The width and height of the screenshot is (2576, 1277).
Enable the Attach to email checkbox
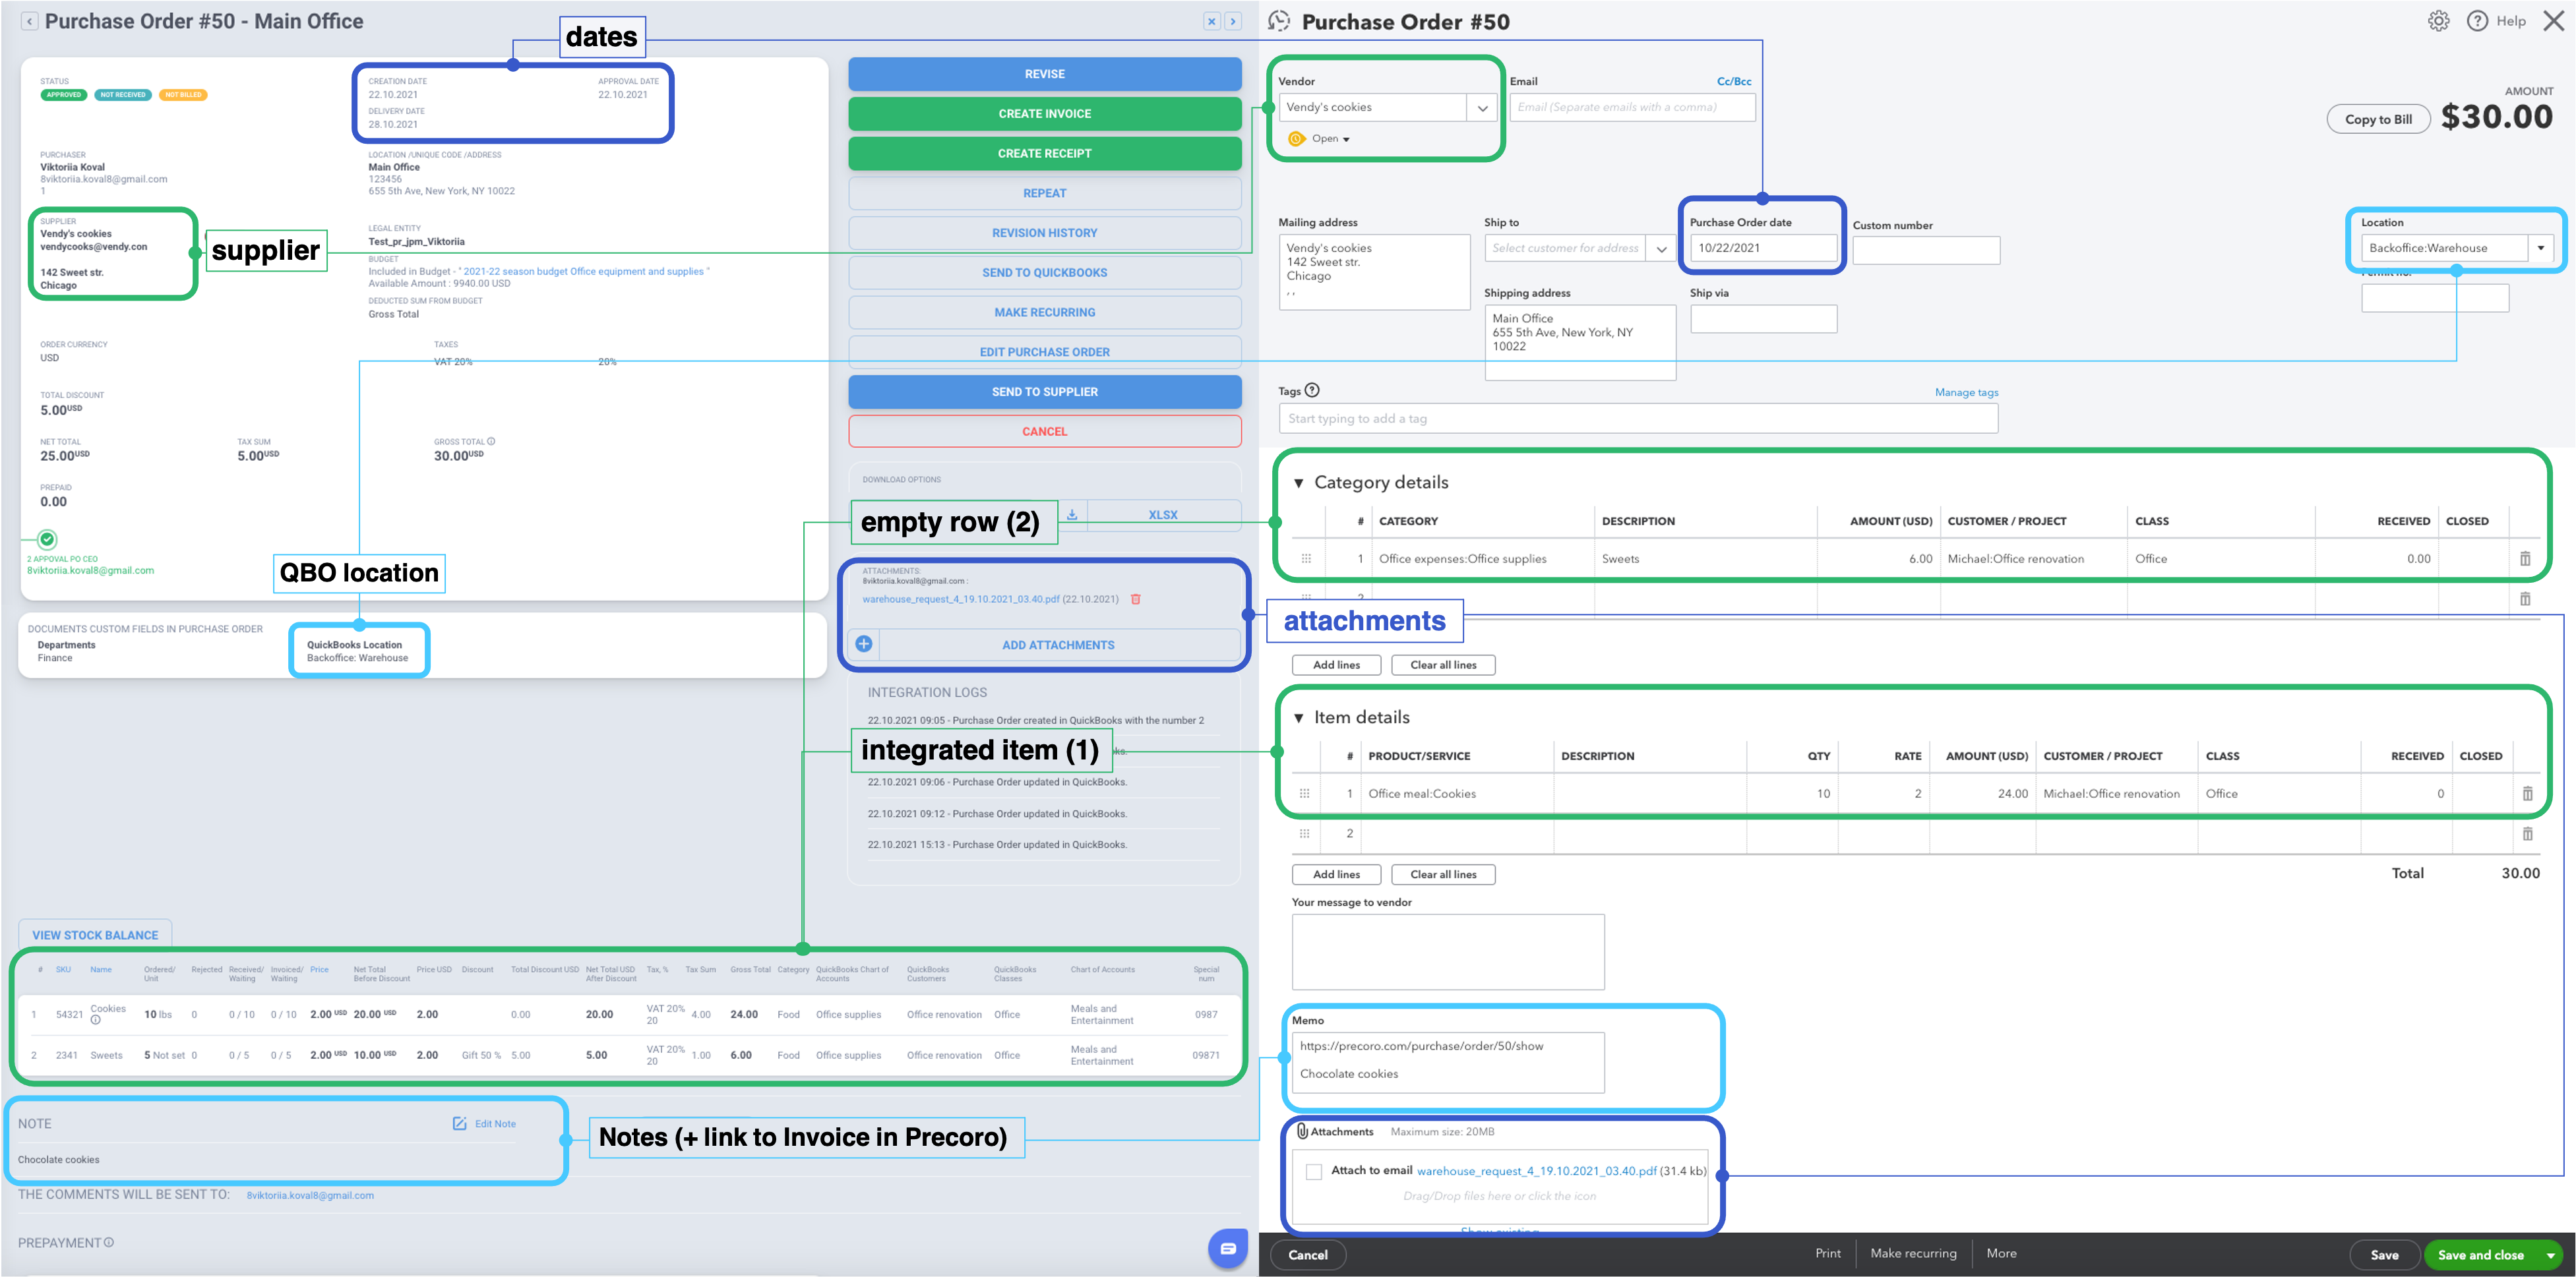(x=1314, y=1171)
